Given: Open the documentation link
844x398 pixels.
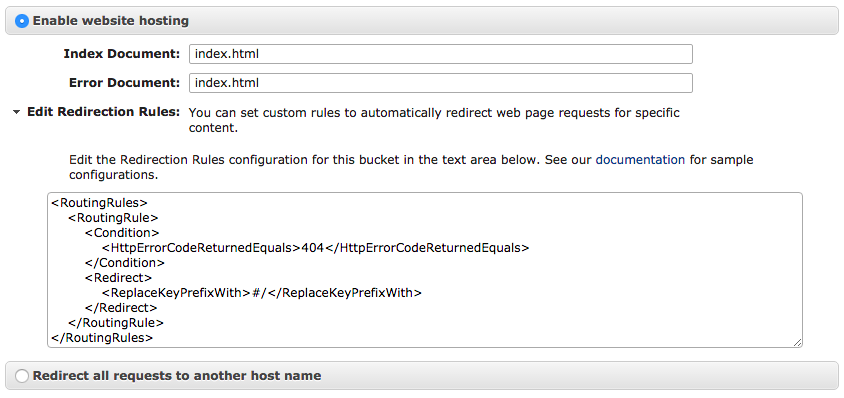Looking at the screenshot, I should pos(640,159).
